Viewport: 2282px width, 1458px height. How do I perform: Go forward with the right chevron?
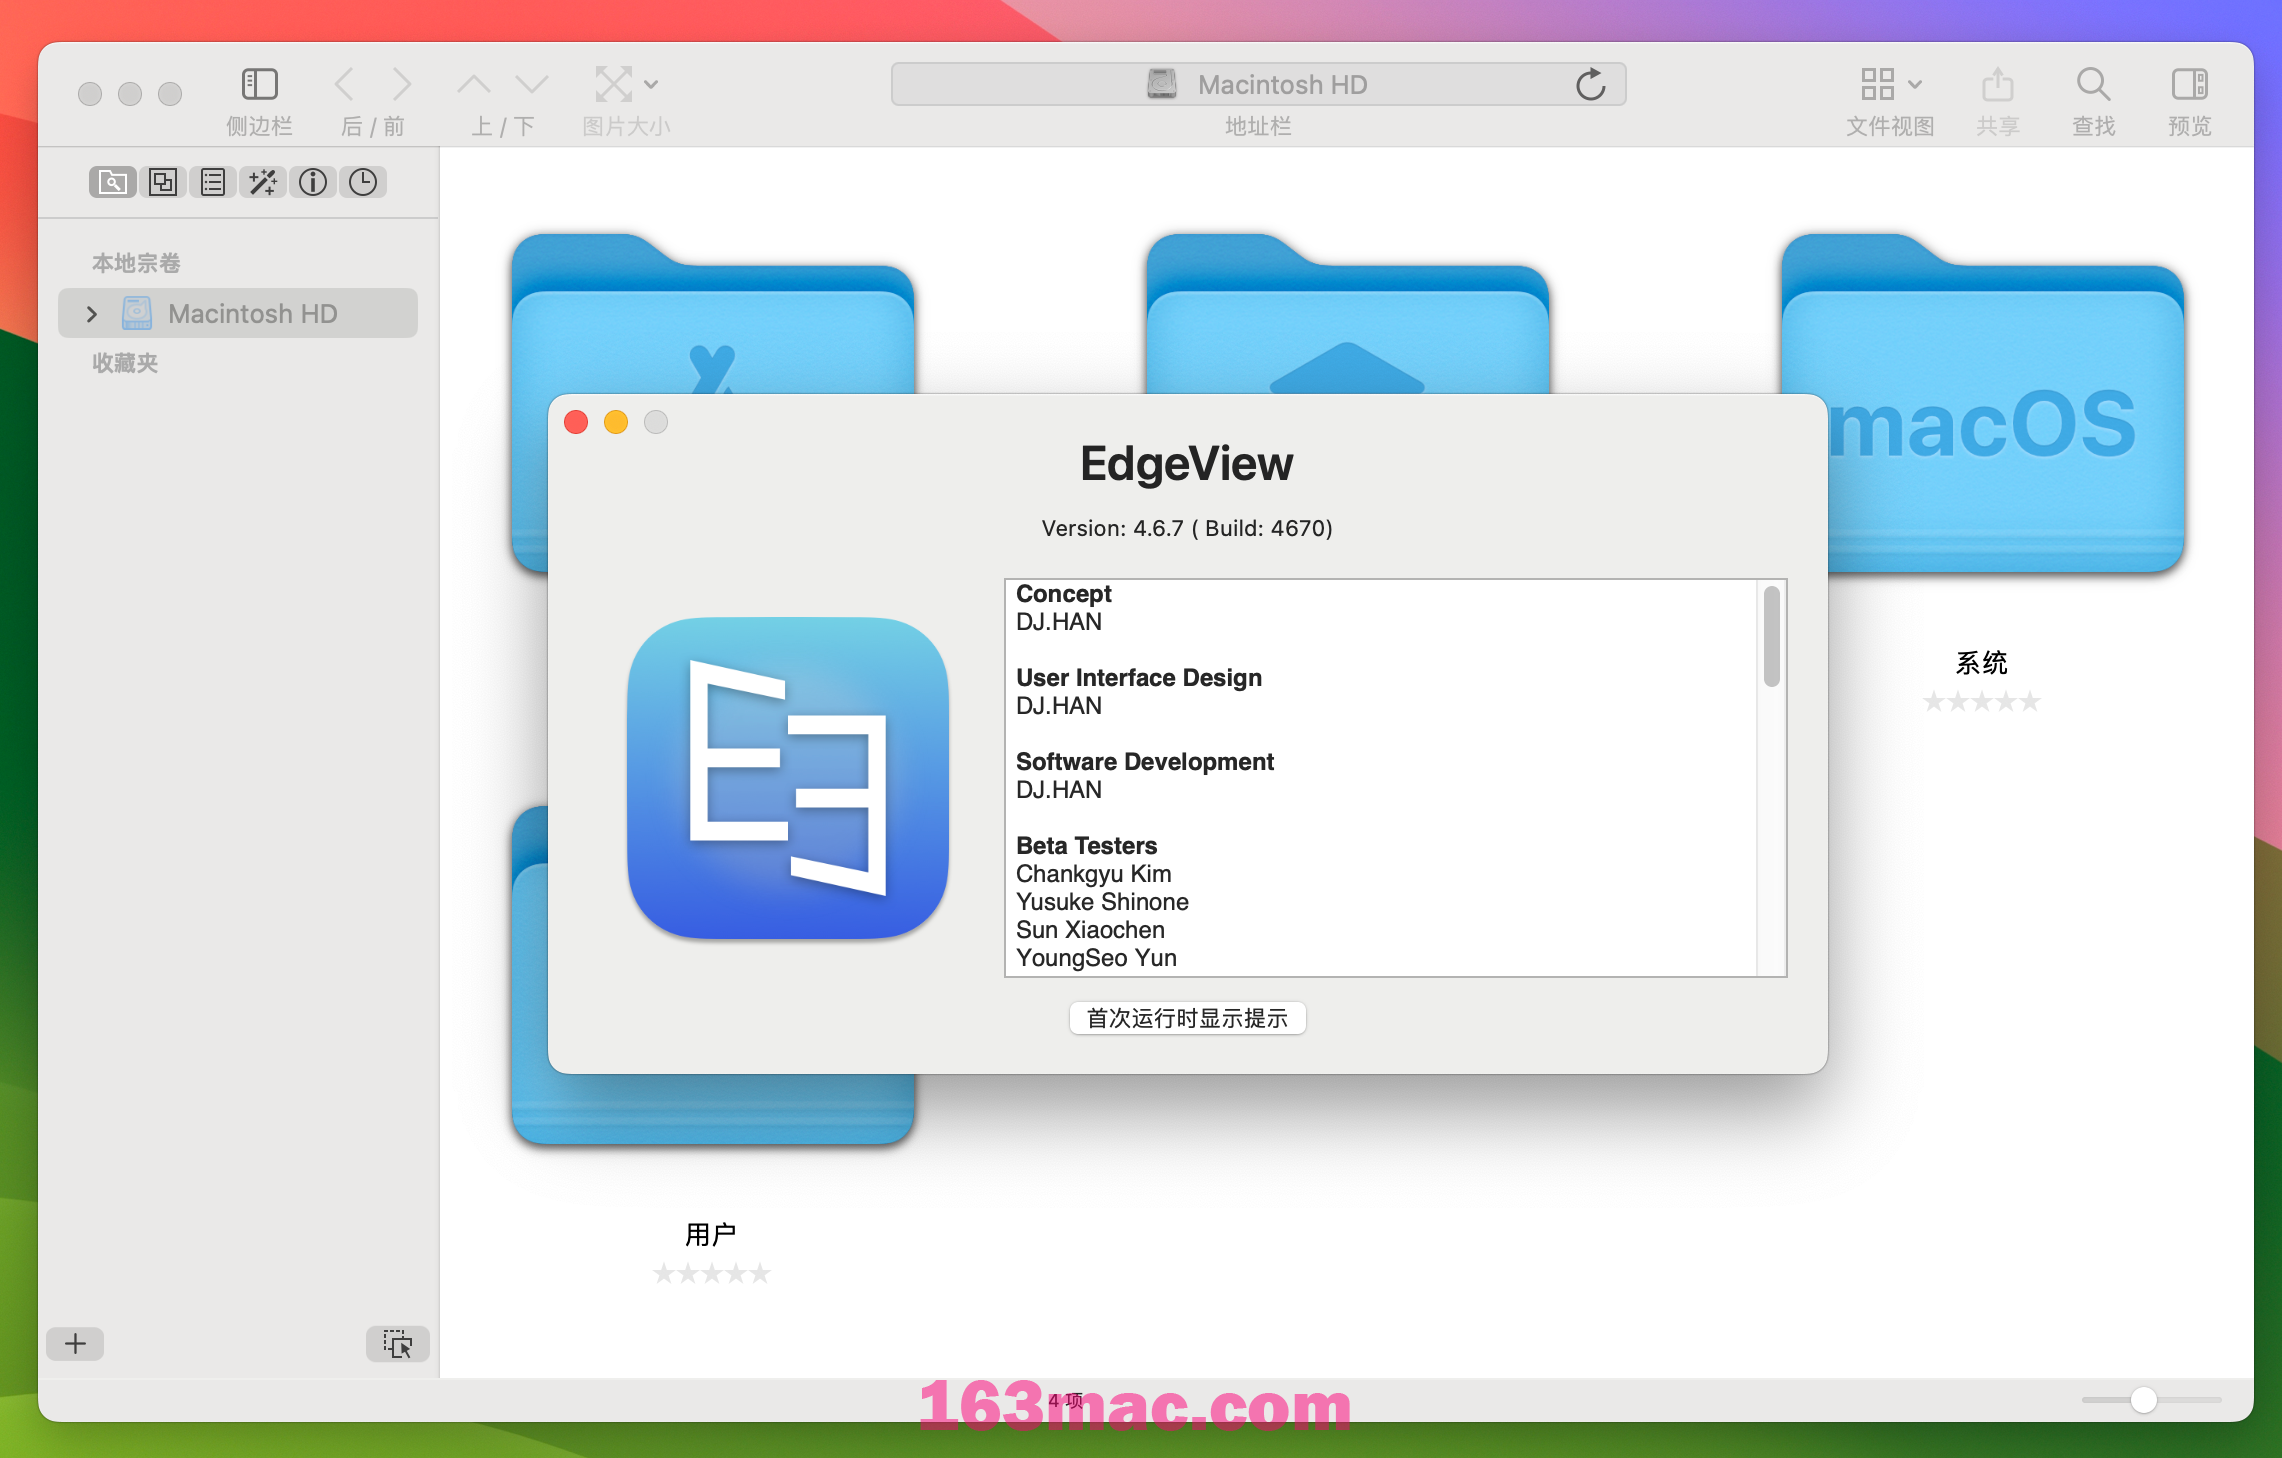pyautogui.click(x=402, y=84)
